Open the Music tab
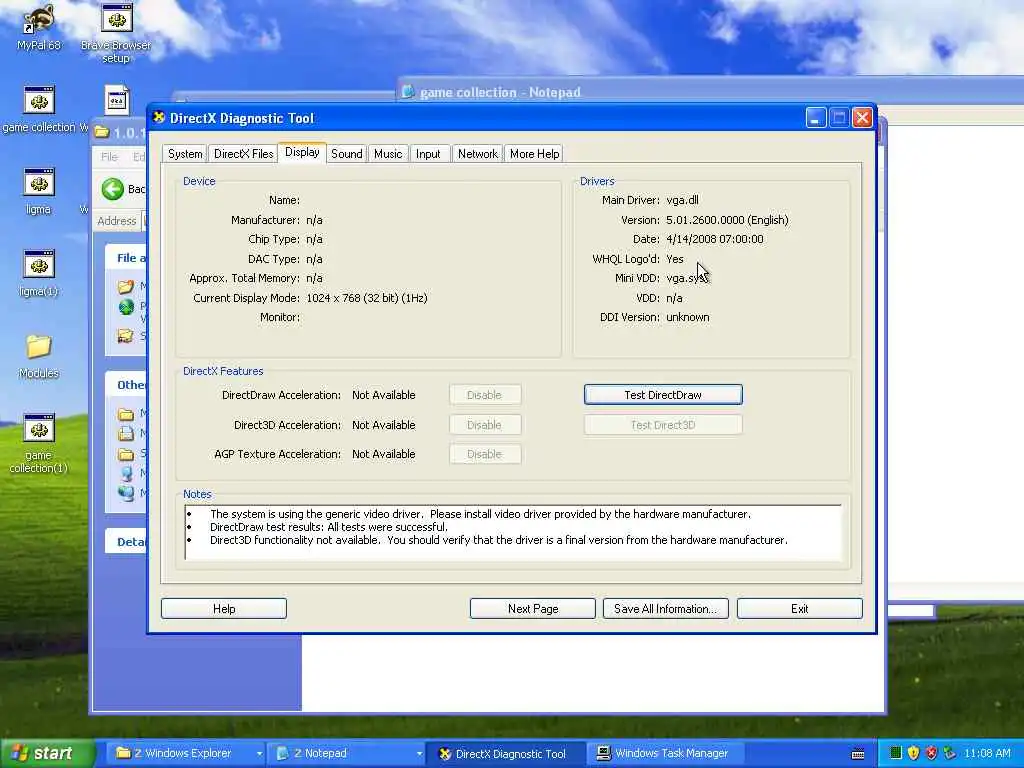The image size is (1024, 768). click(388, 154)
